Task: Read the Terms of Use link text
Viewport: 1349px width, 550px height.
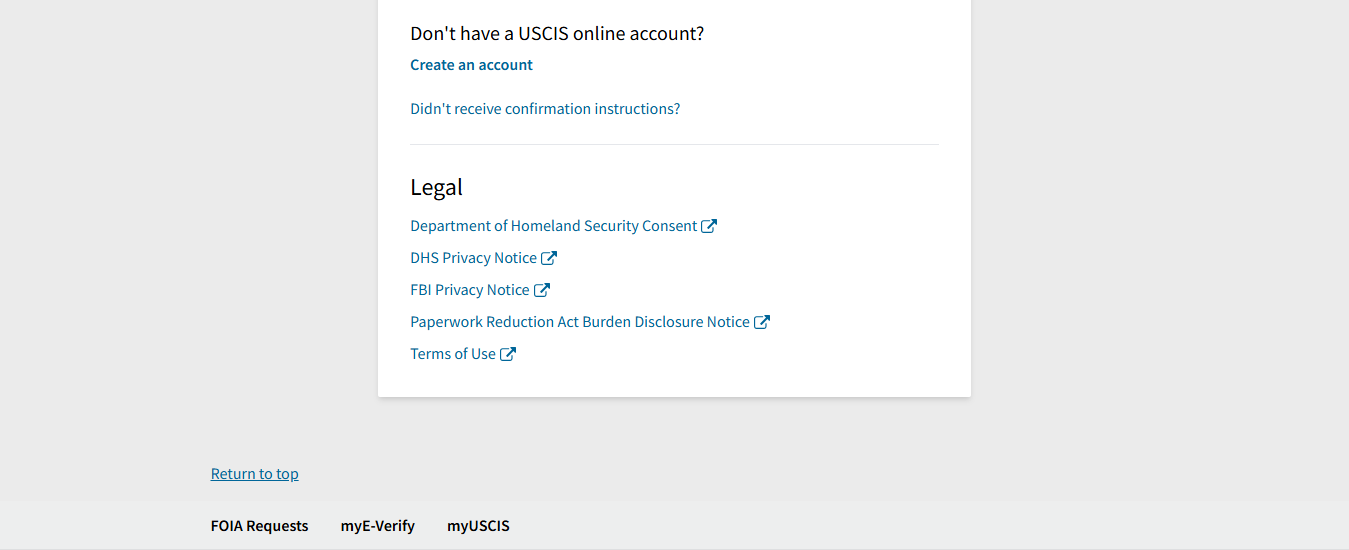Action: (x=452, y=354)
